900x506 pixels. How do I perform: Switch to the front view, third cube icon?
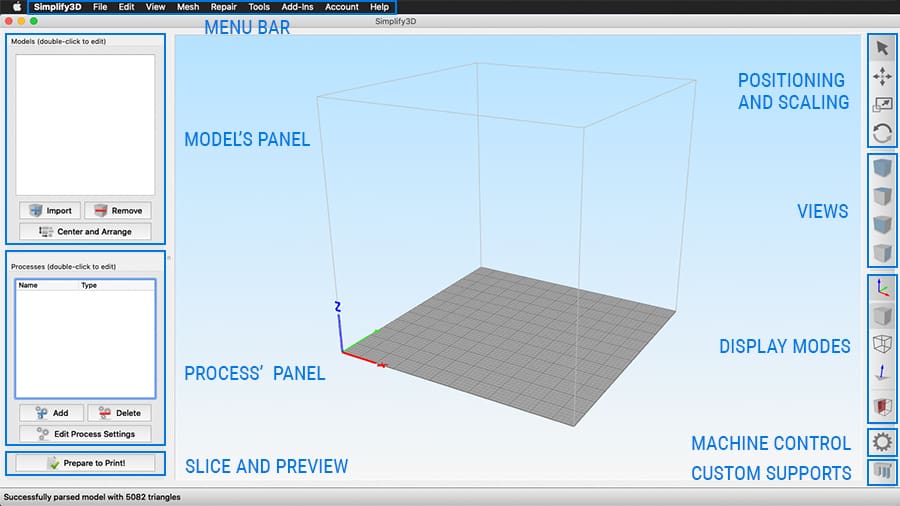click(x=882, y=224)
